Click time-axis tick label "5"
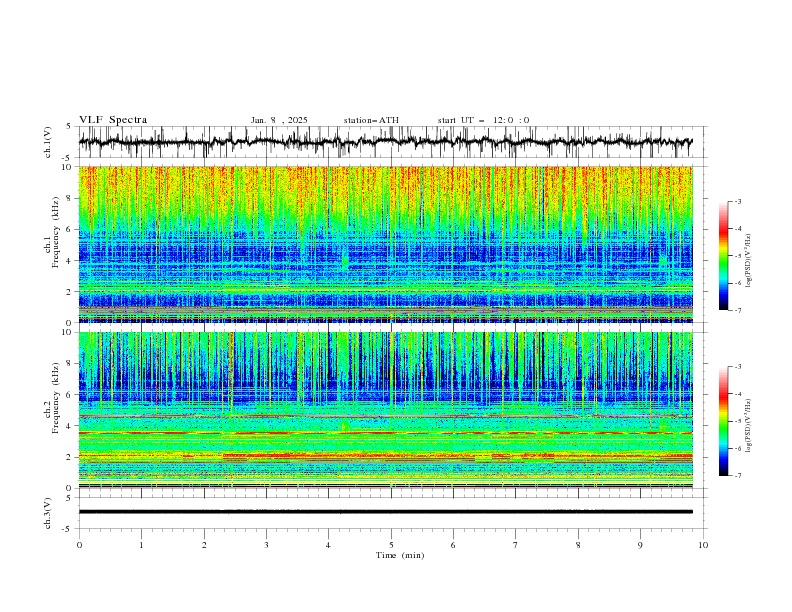Screen dimensions: 792x612 [x=391, y=545]
